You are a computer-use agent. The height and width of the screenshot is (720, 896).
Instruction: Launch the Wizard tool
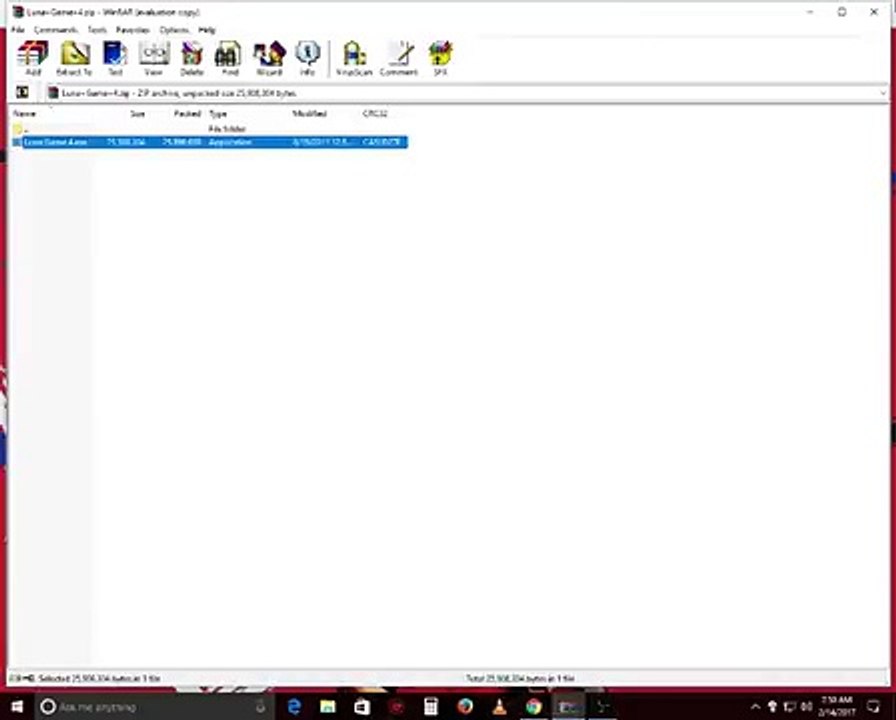pyautogui.click(x=269, y=58)
